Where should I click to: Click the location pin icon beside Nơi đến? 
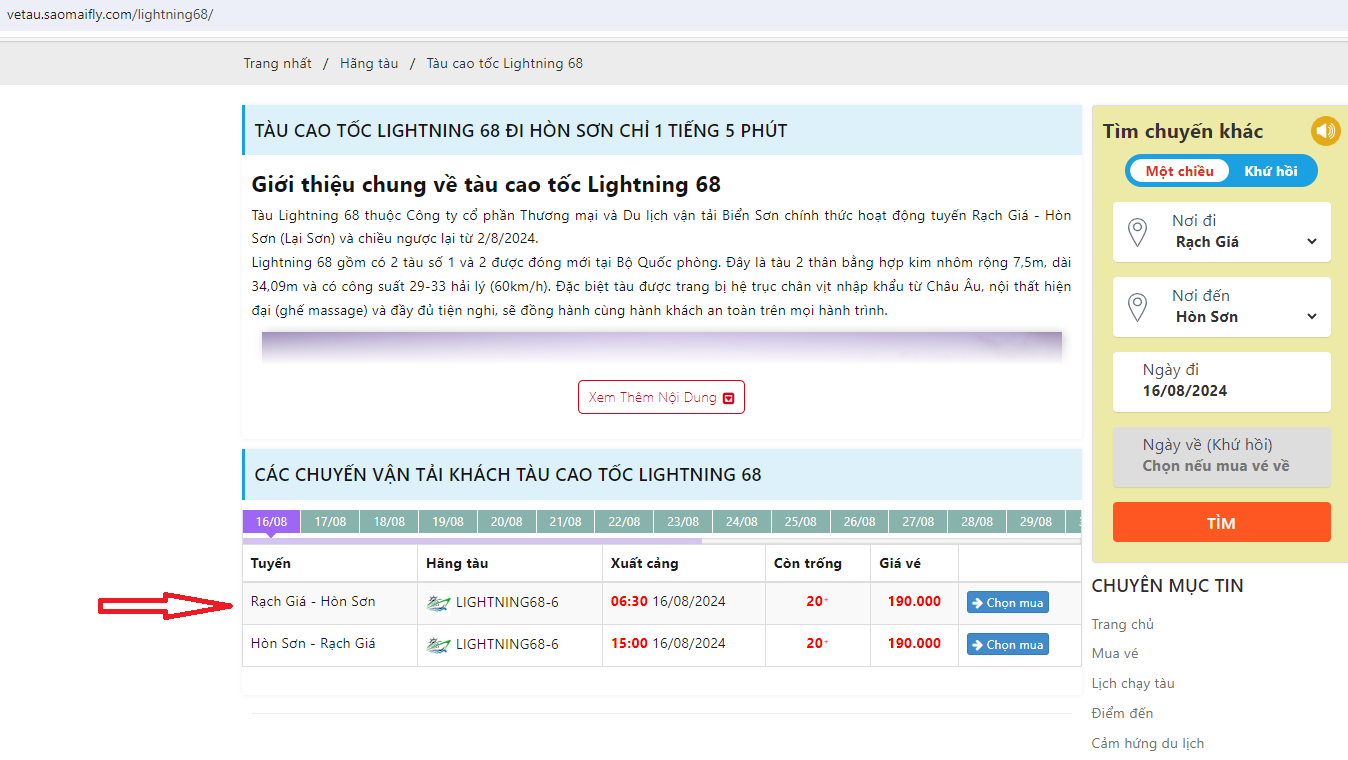pyautogui.click(x=1137, y=308)
